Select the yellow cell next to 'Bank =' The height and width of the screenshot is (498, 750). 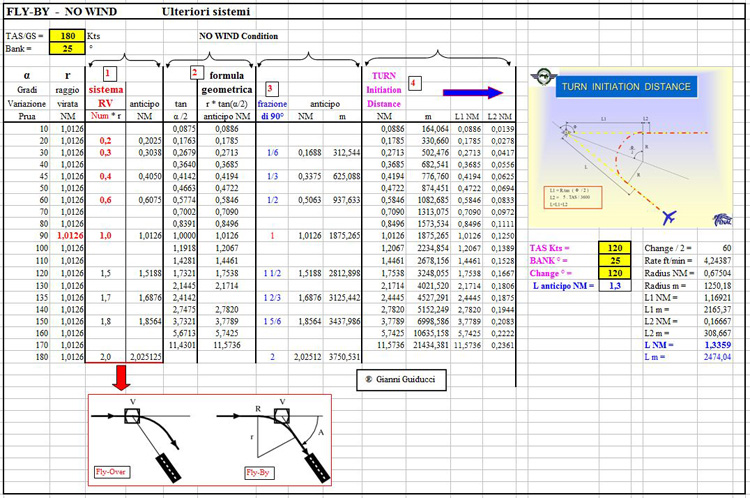pyautogui.click(x=67, y=48)
